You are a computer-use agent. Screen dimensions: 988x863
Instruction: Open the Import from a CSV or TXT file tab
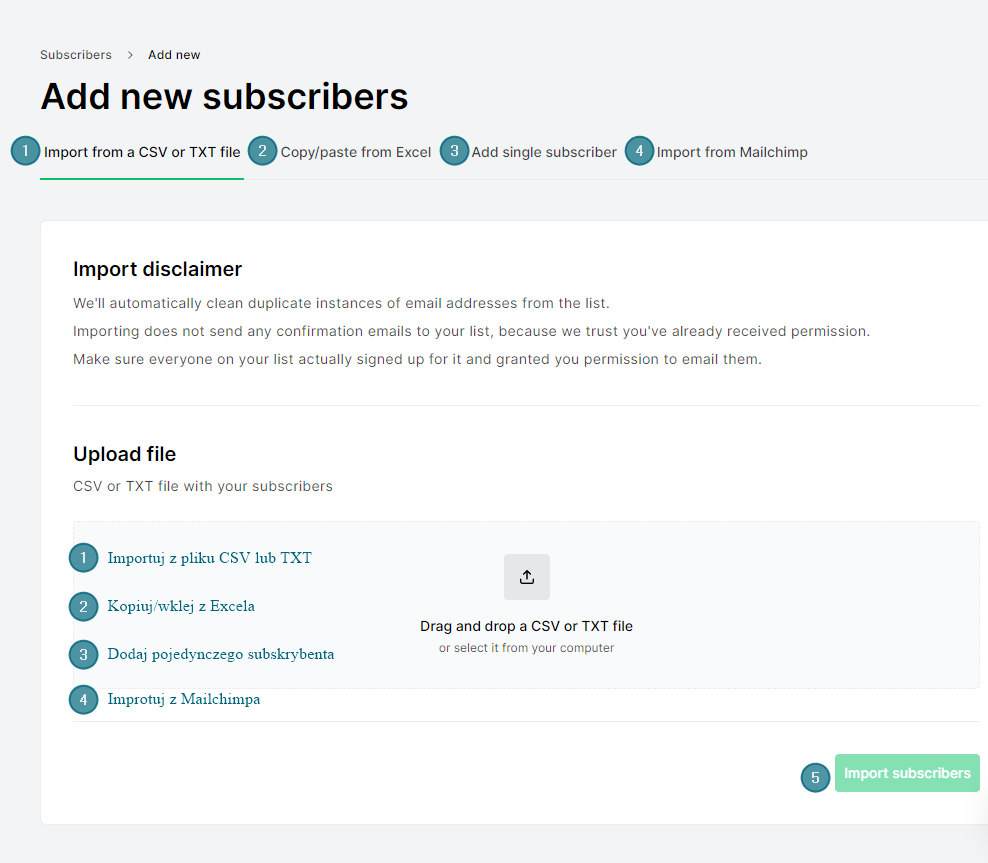142,152
